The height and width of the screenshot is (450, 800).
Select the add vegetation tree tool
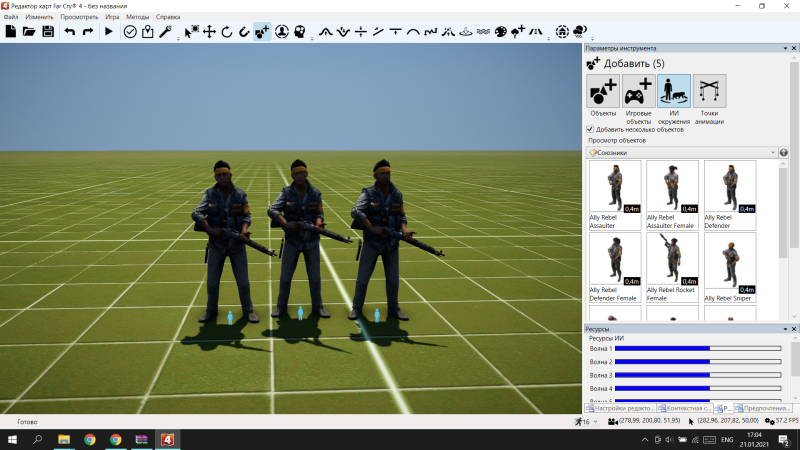518,32
